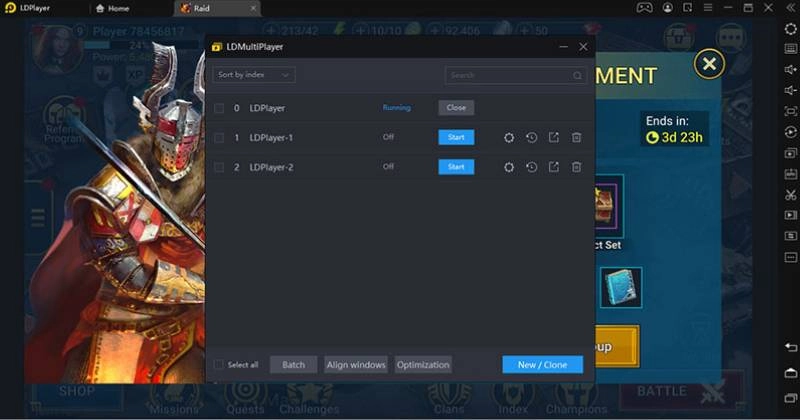Open LDPlayer settings gear in right sidebar
The height and width of the screenshot is (420, 800).
pyautogui.click(x=790, y=29)
